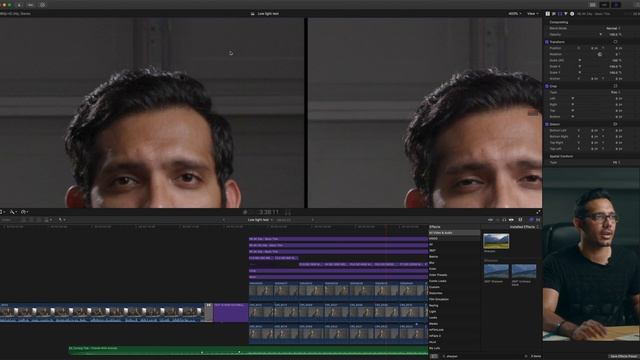Toggle browser visibility icon in top bar
Screen dimensions: 640x360
pyautogui.click(x=593, y=5)
